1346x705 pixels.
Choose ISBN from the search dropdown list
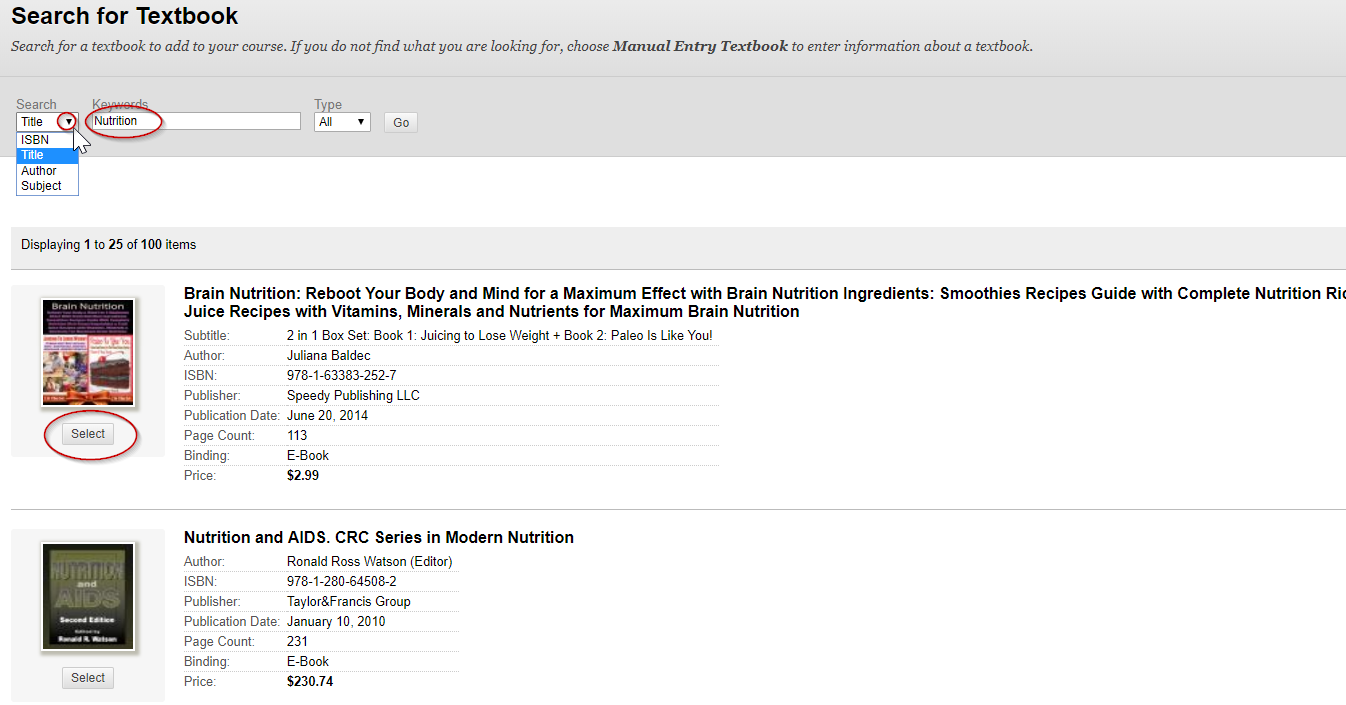pos(36,140)
